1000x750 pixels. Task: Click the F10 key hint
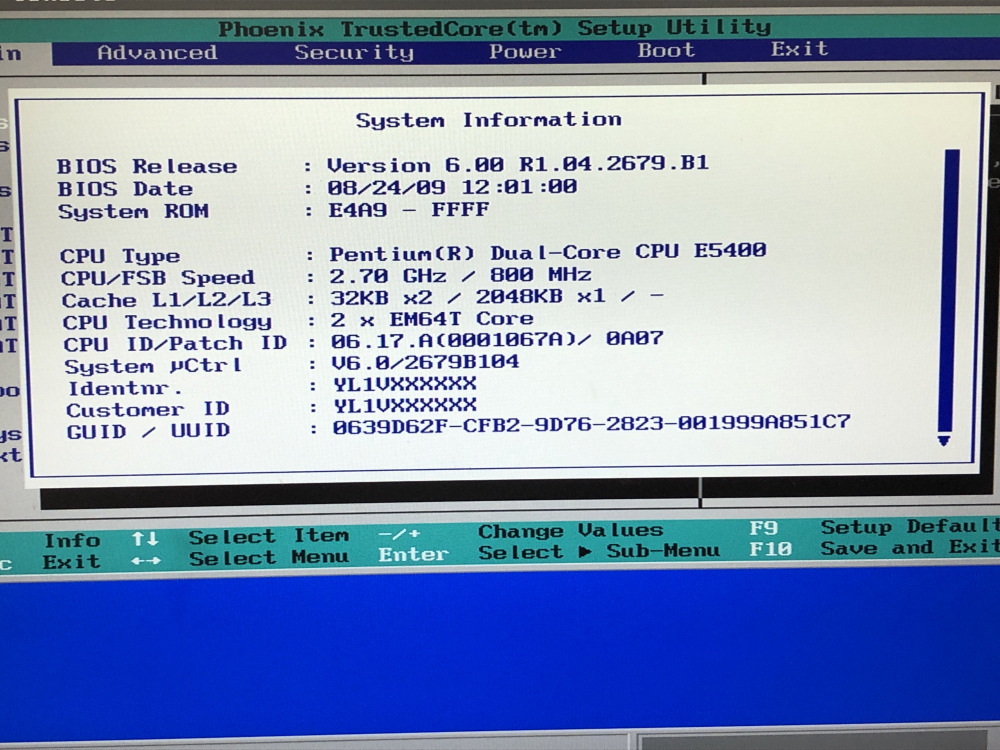point(770,549)
